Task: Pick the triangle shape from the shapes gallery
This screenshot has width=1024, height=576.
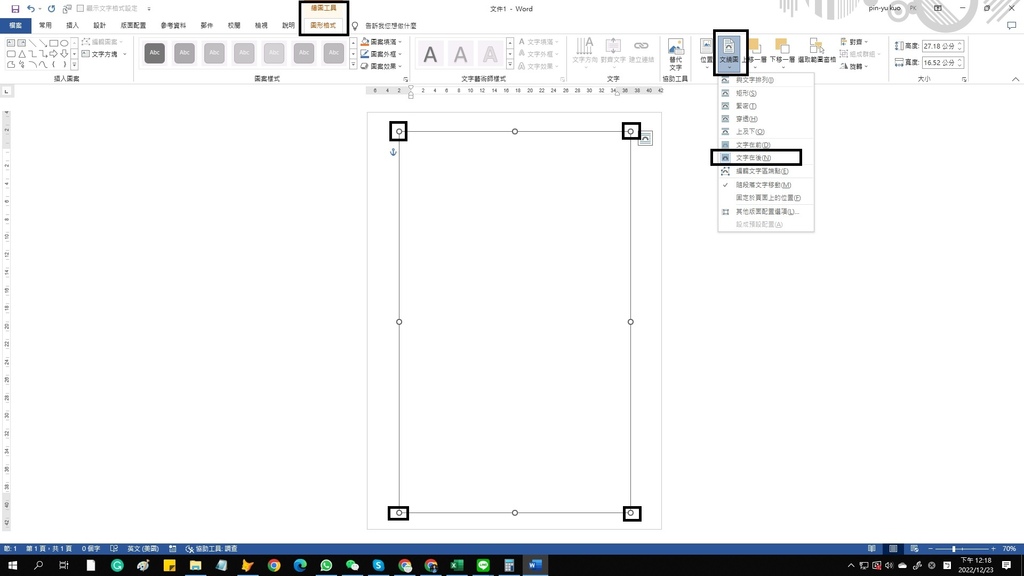Action: (x=22, y=54)
